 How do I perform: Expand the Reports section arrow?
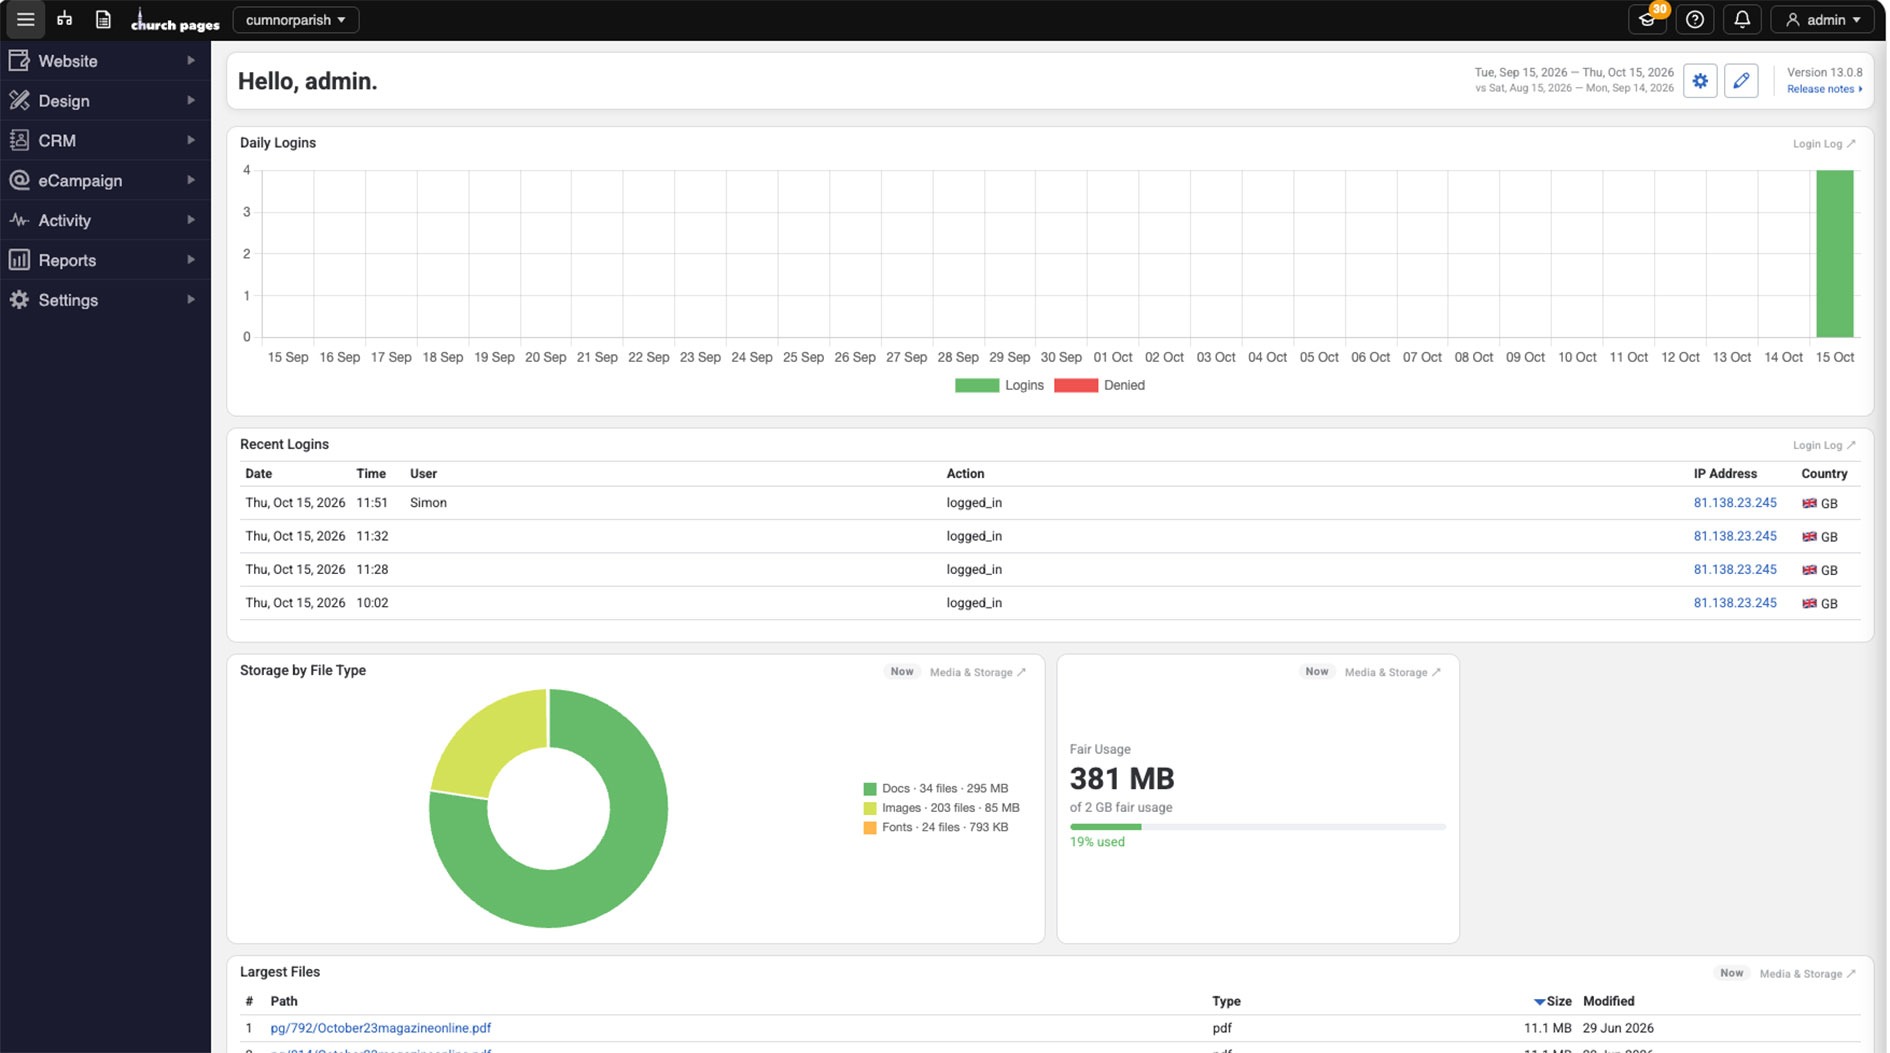190,260
